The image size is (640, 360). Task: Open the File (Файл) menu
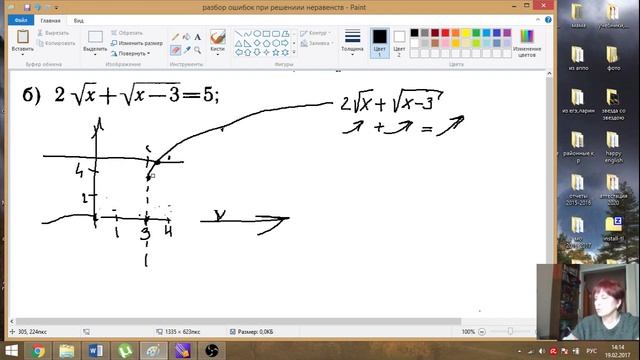click(x=21, y=20)
